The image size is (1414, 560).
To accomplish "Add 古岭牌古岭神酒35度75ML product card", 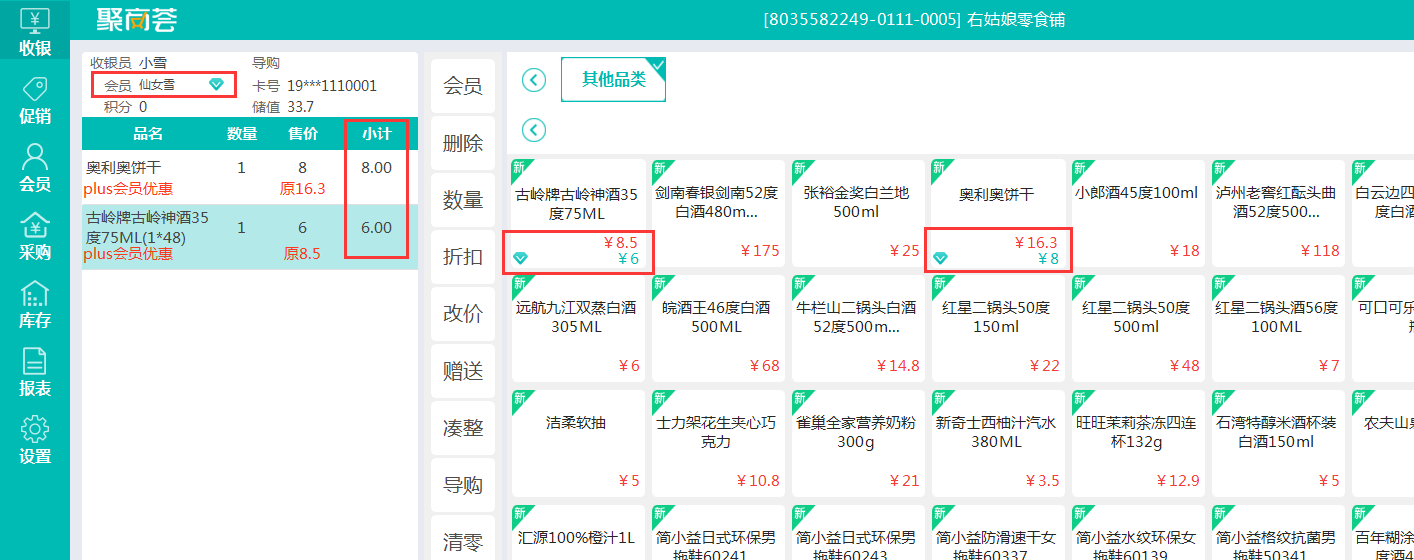I will (576, 214).
